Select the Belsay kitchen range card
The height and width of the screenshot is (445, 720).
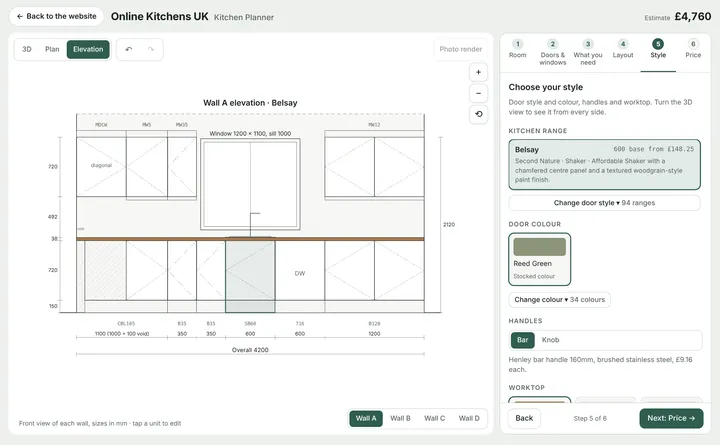tap(604, 164)
